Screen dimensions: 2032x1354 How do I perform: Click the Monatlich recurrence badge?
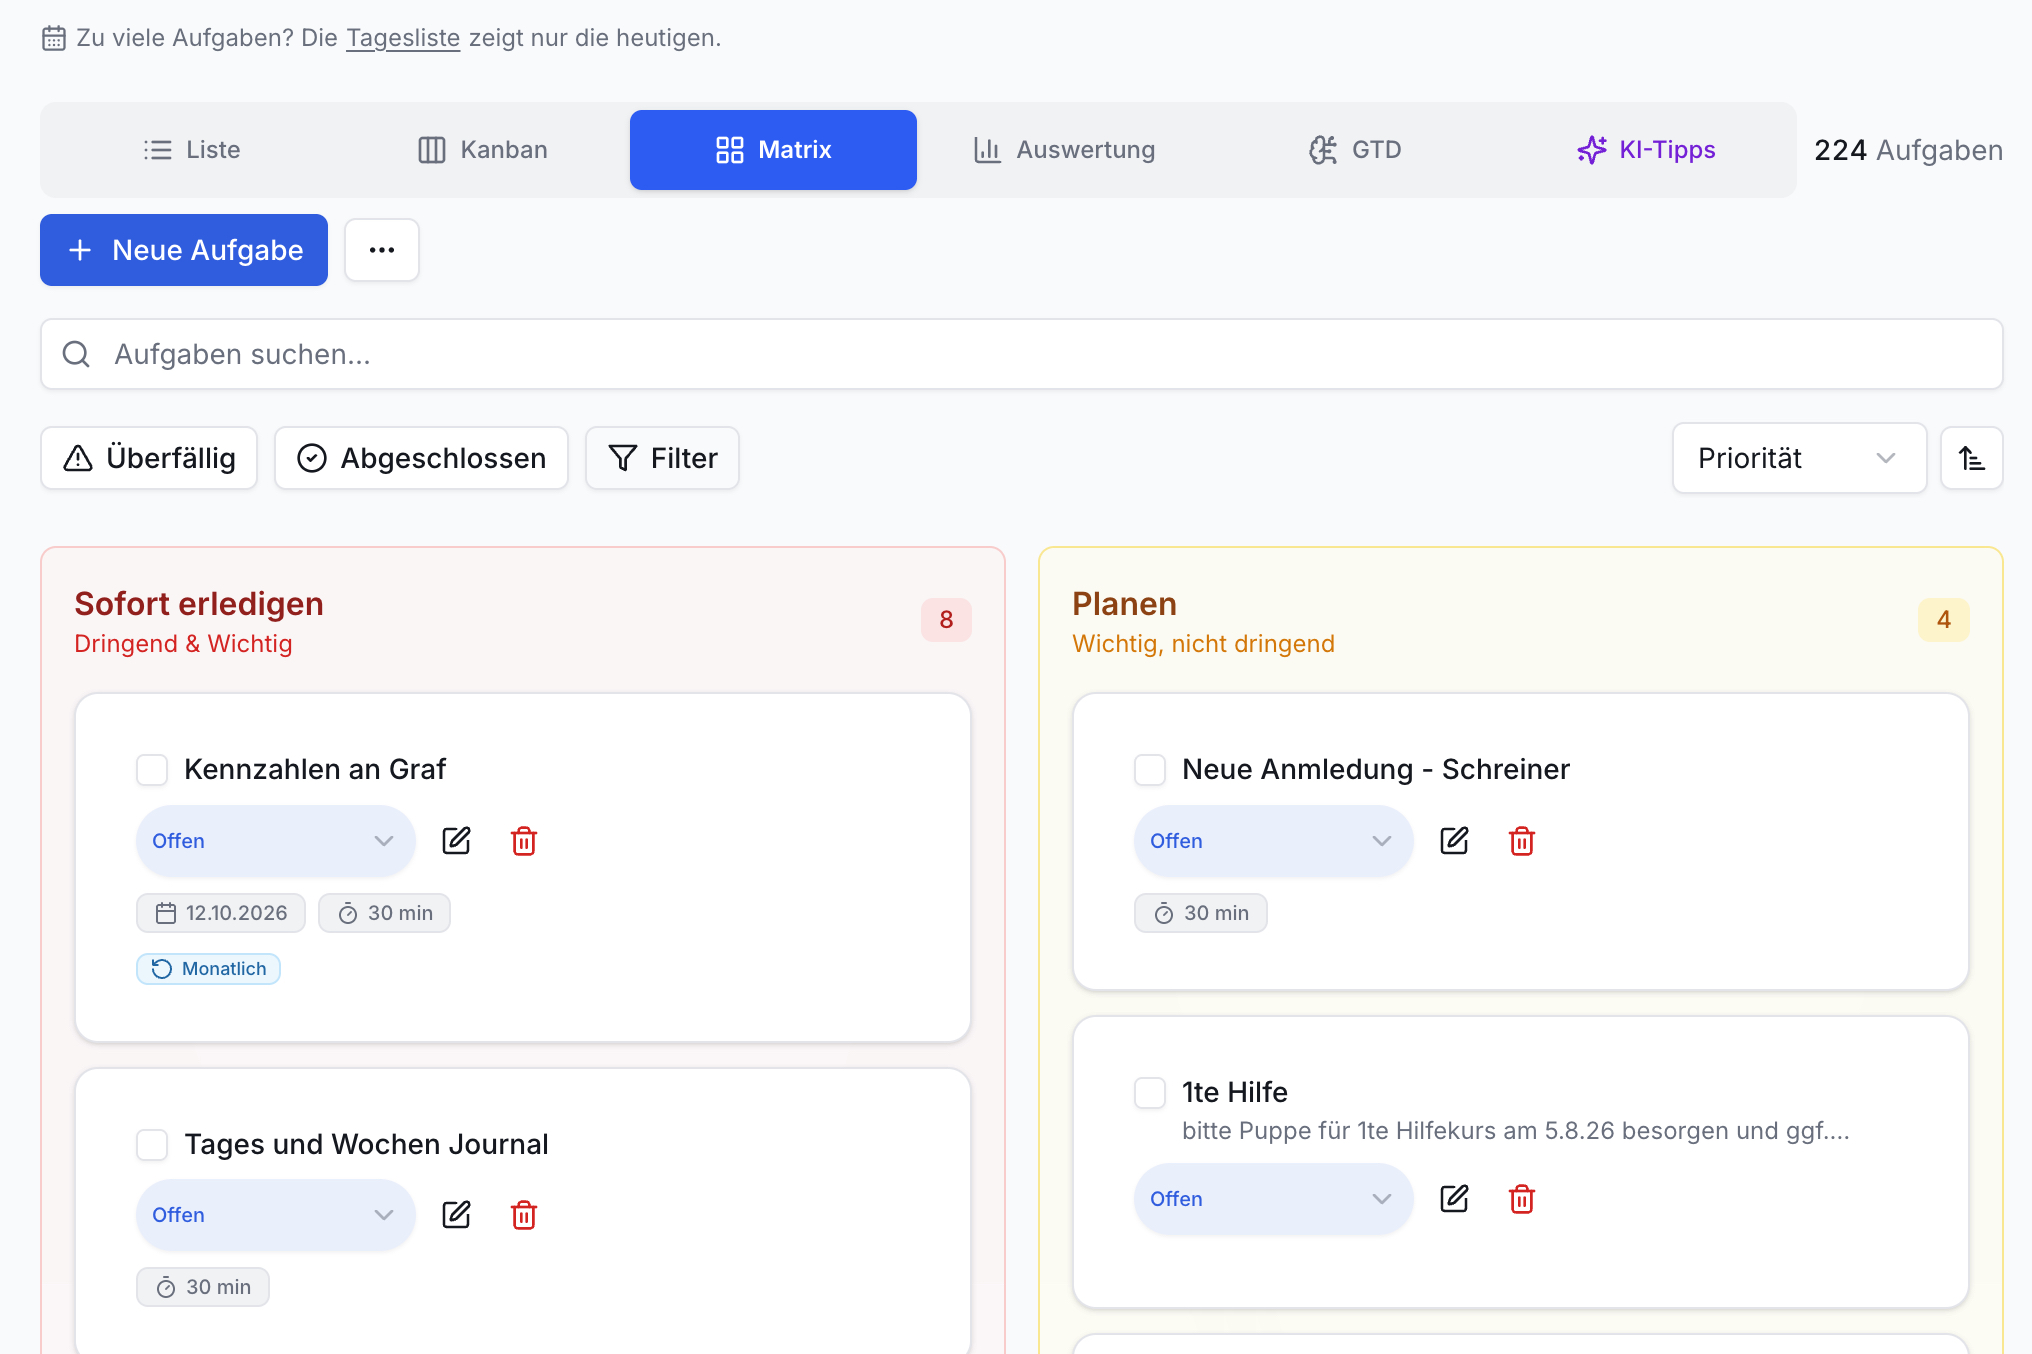[x=208, y=969]
